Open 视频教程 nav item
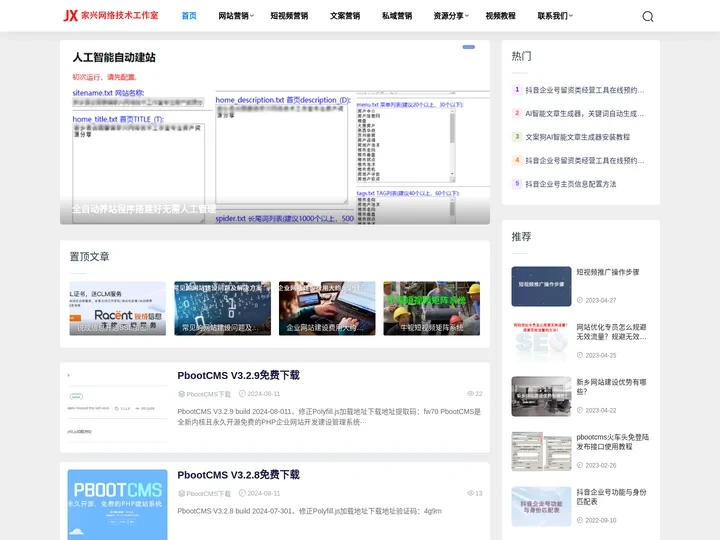 [501, 16]
